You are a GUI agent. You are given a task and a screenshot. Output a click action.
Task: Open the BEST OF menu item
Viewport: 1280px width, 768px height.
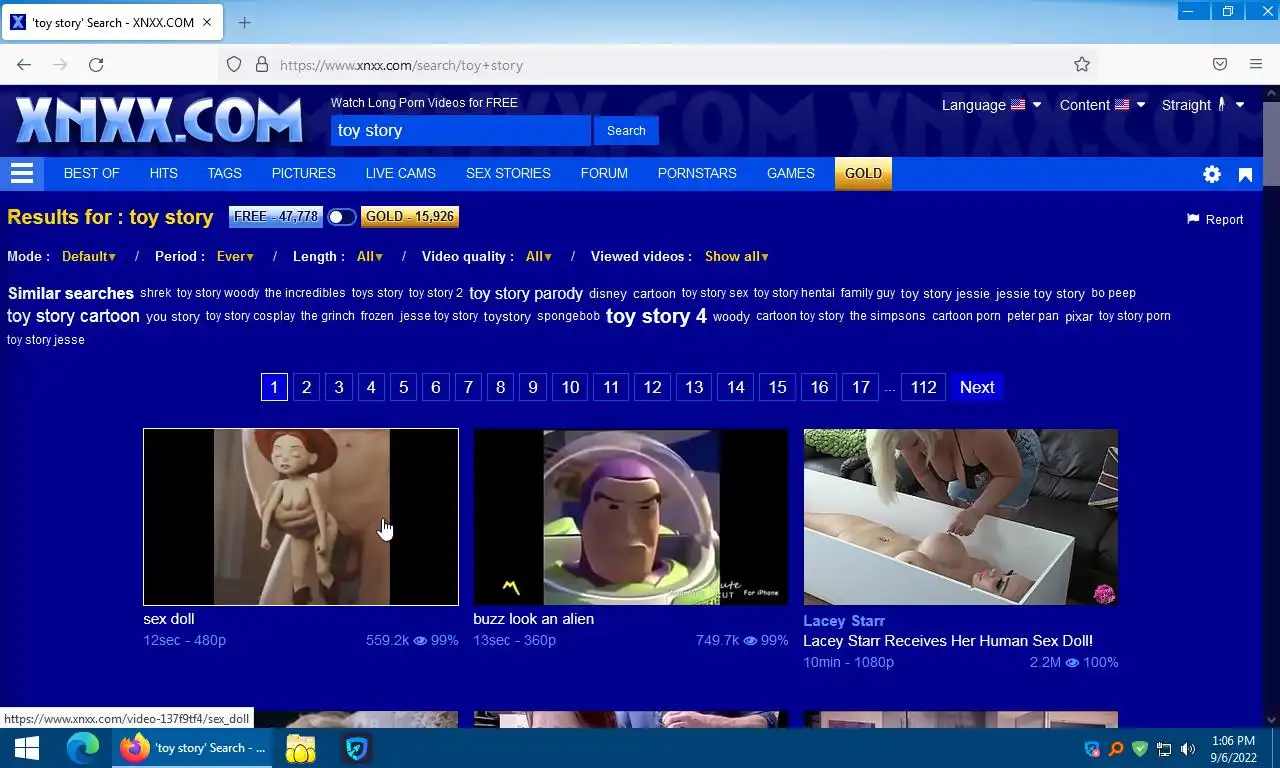coord(91,174)
